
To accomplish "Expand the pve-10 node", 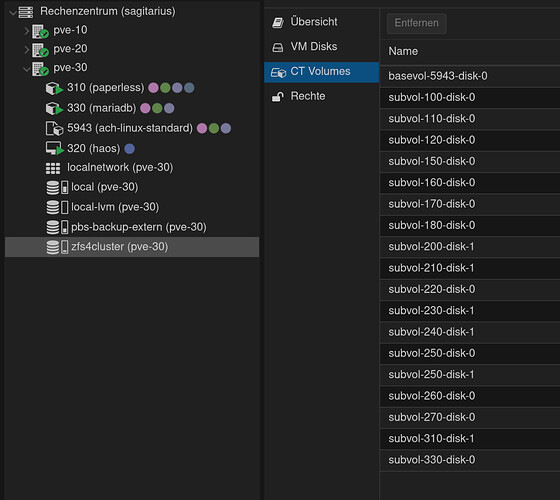I will 26,31.
